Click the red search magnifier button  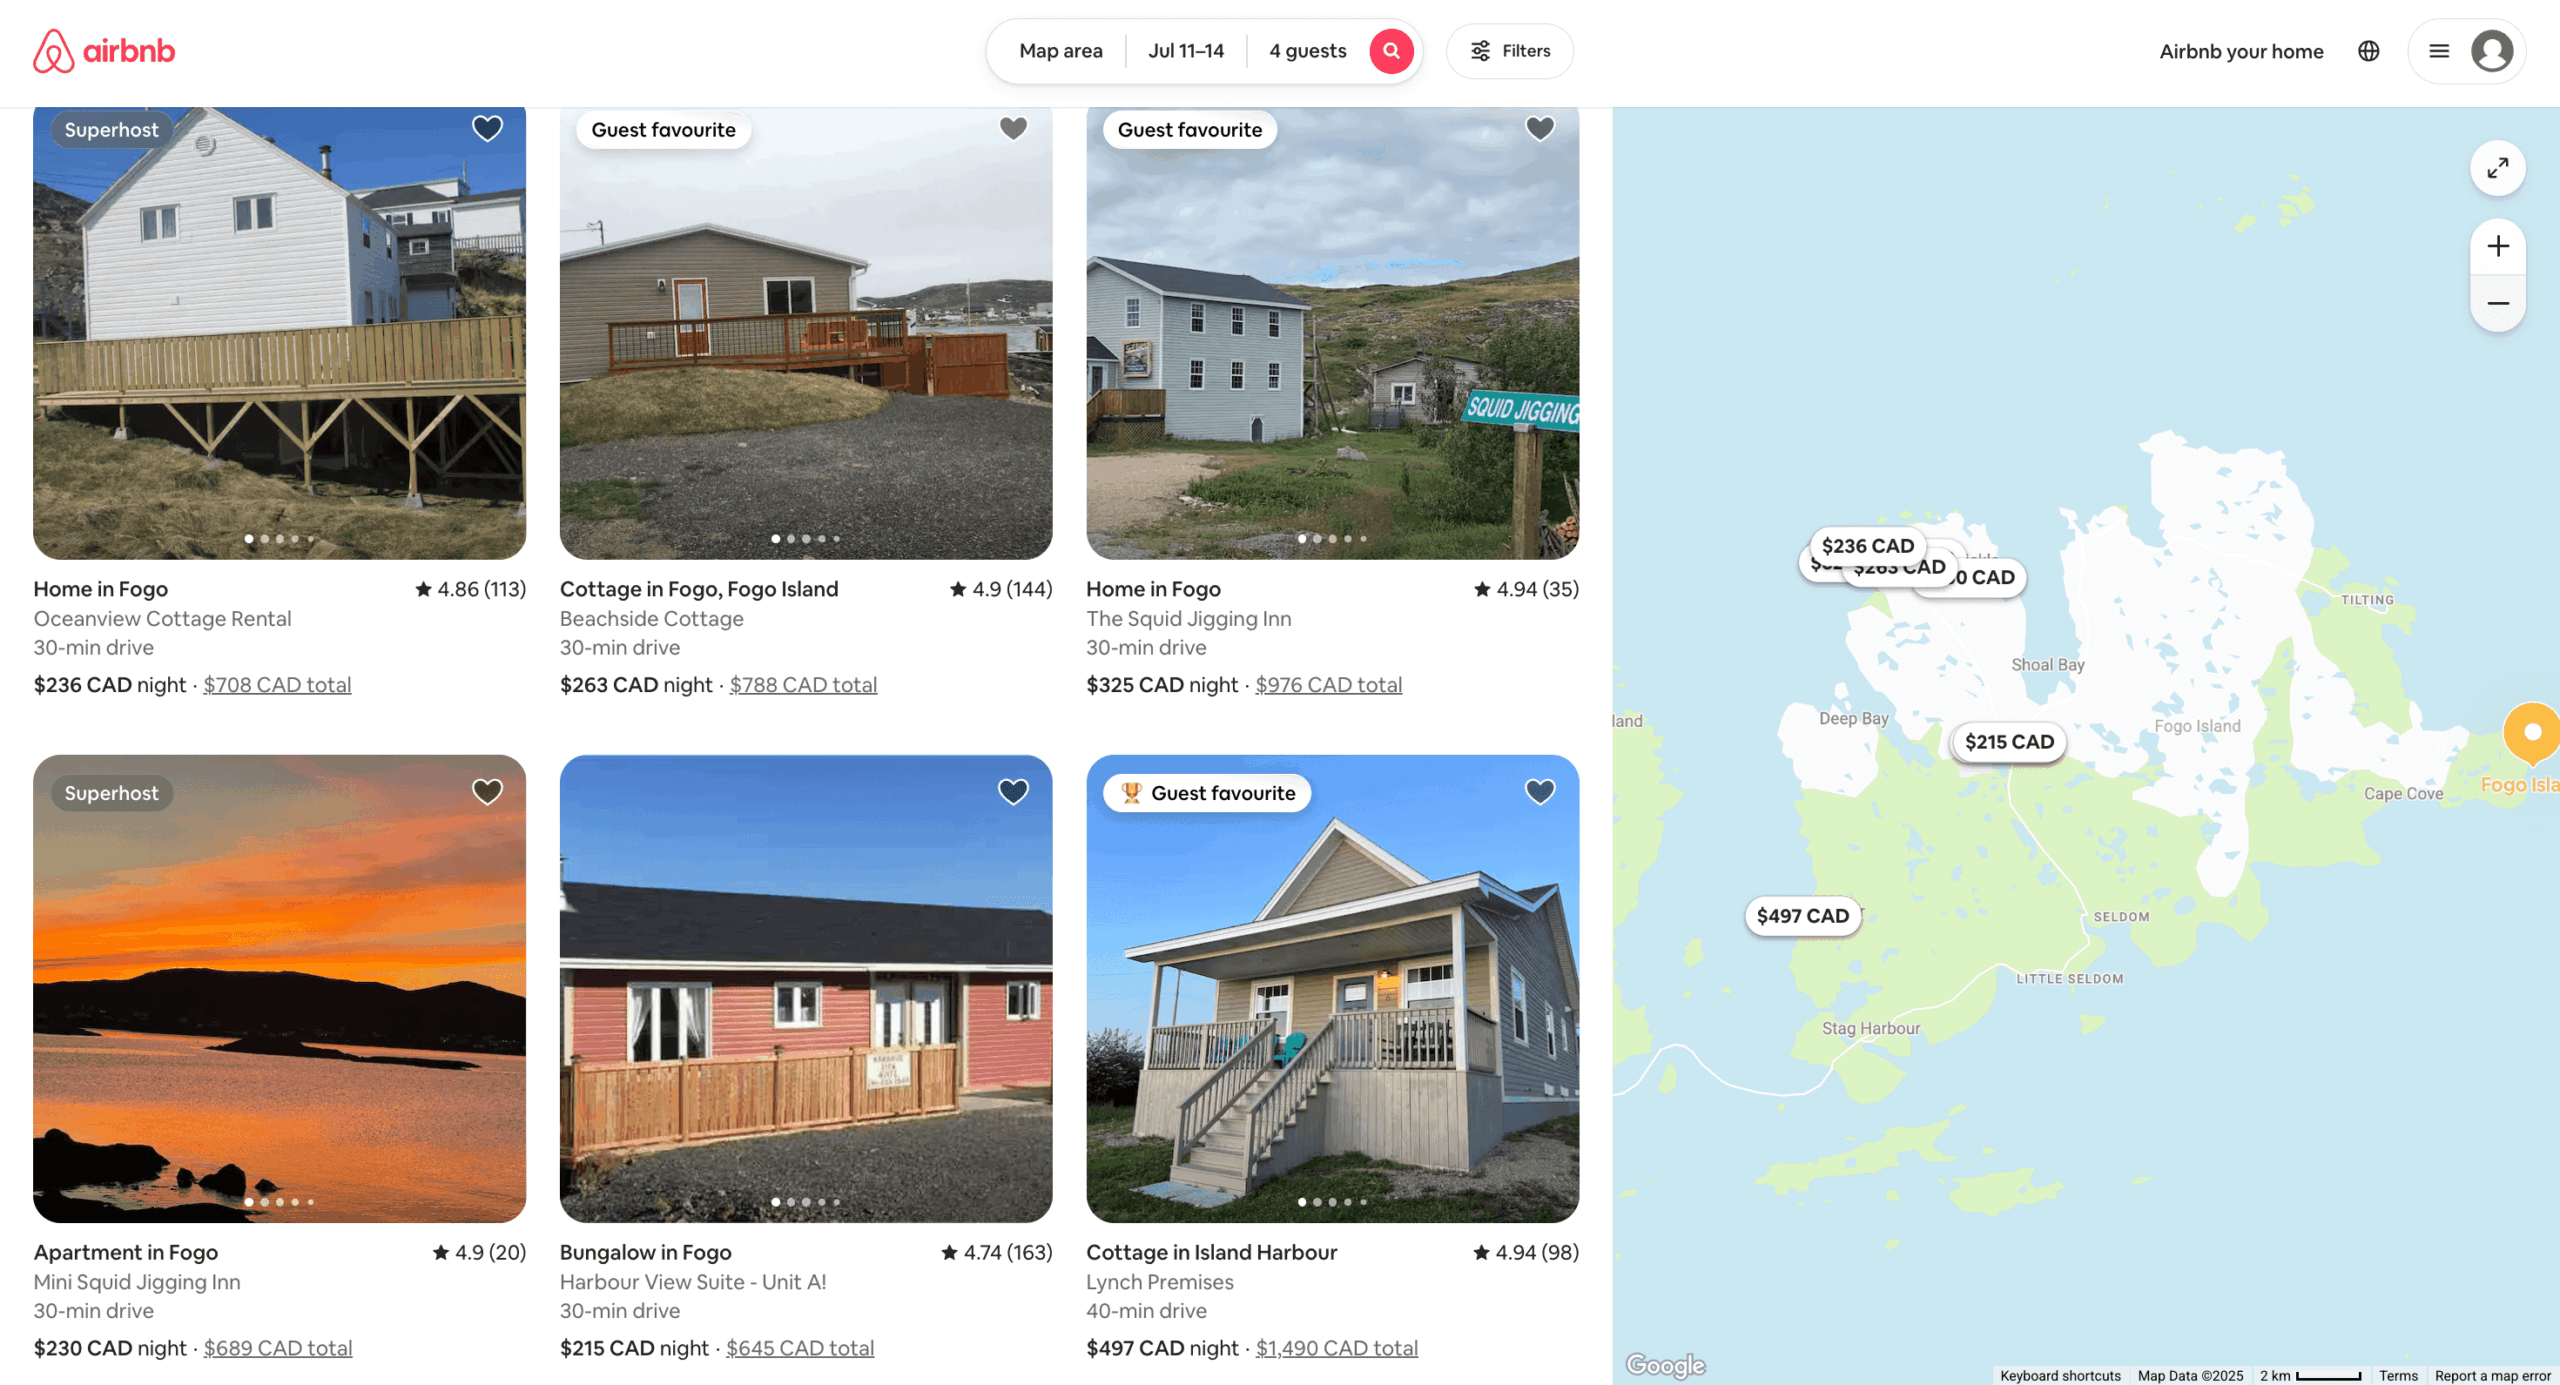pos(1391,51)
